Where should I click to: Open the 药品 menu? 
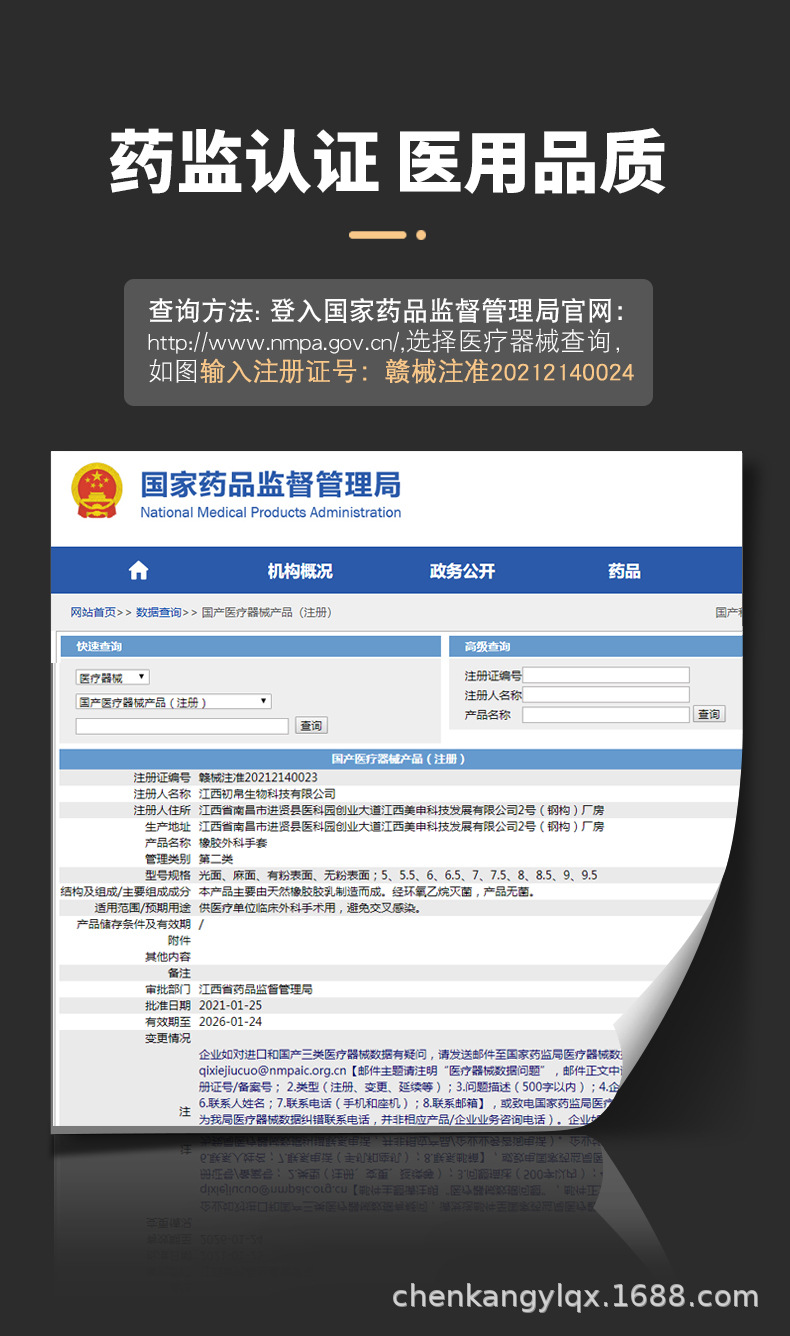click(x=624, y=571)
